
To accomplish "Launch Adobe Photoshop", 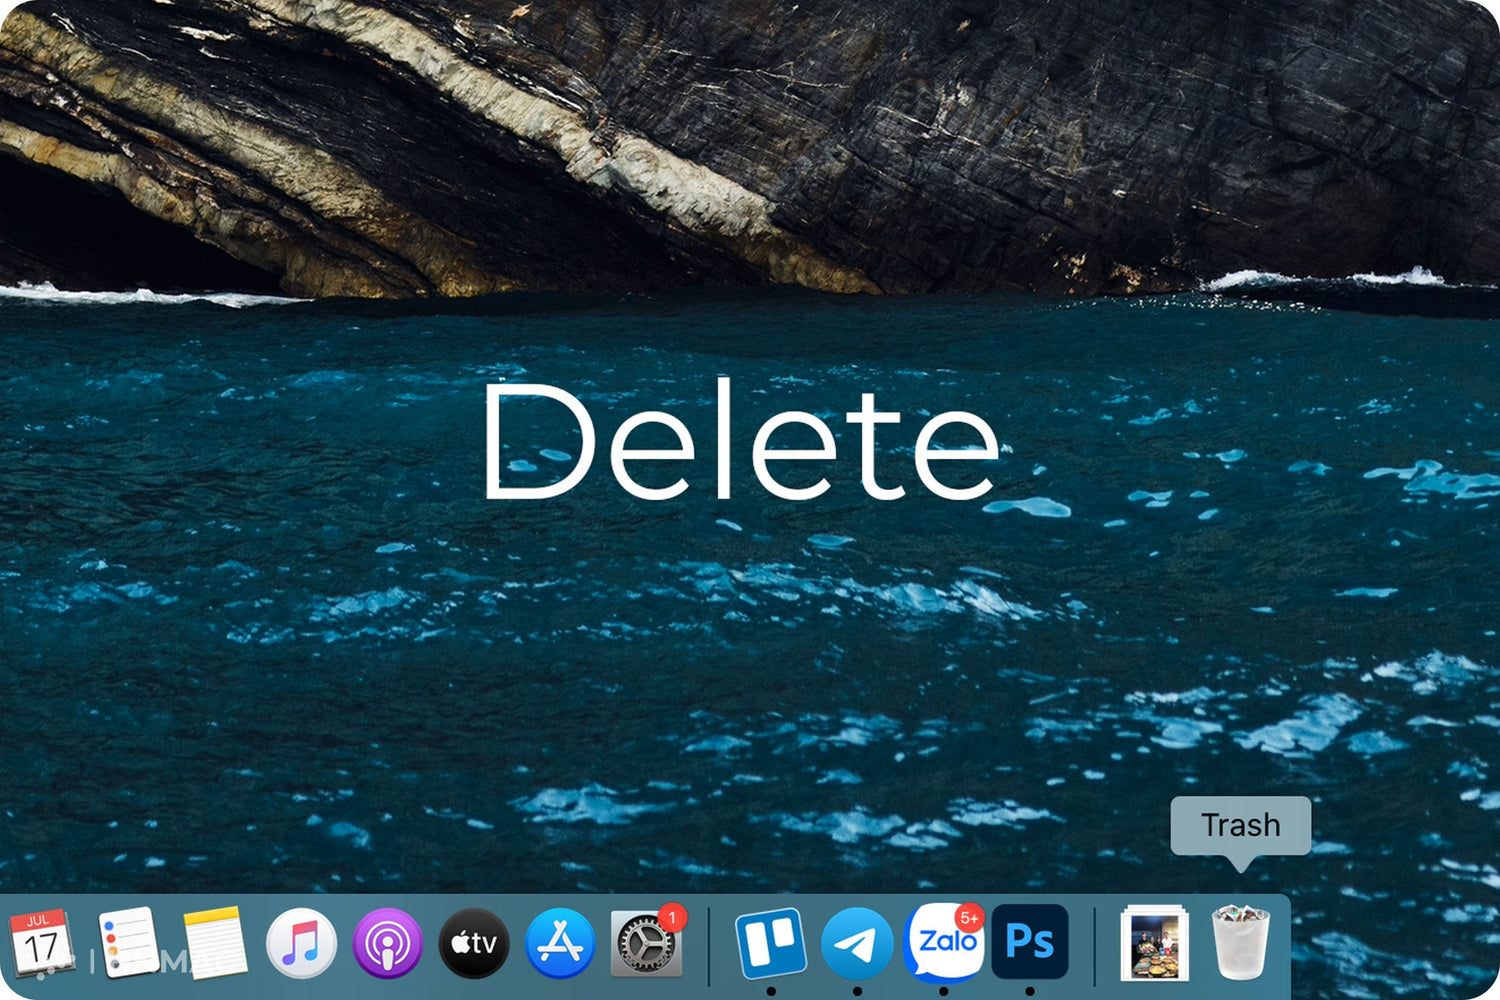I will coord(1032,940).
